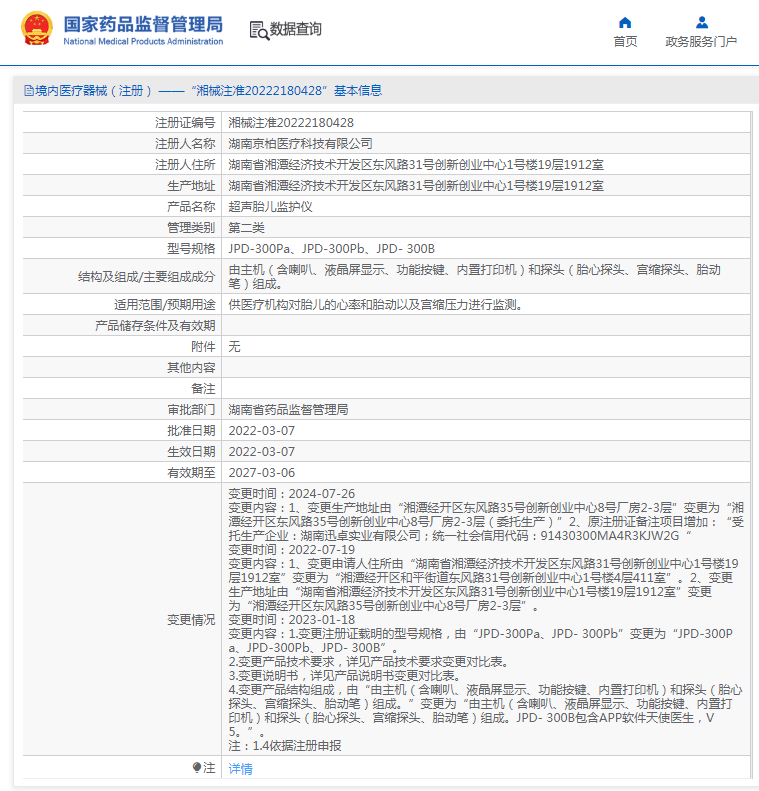Image resolution: width=759 pixels, height=791 pixels.
Task: Click the 首页 home icon
Action: [625, 23]
